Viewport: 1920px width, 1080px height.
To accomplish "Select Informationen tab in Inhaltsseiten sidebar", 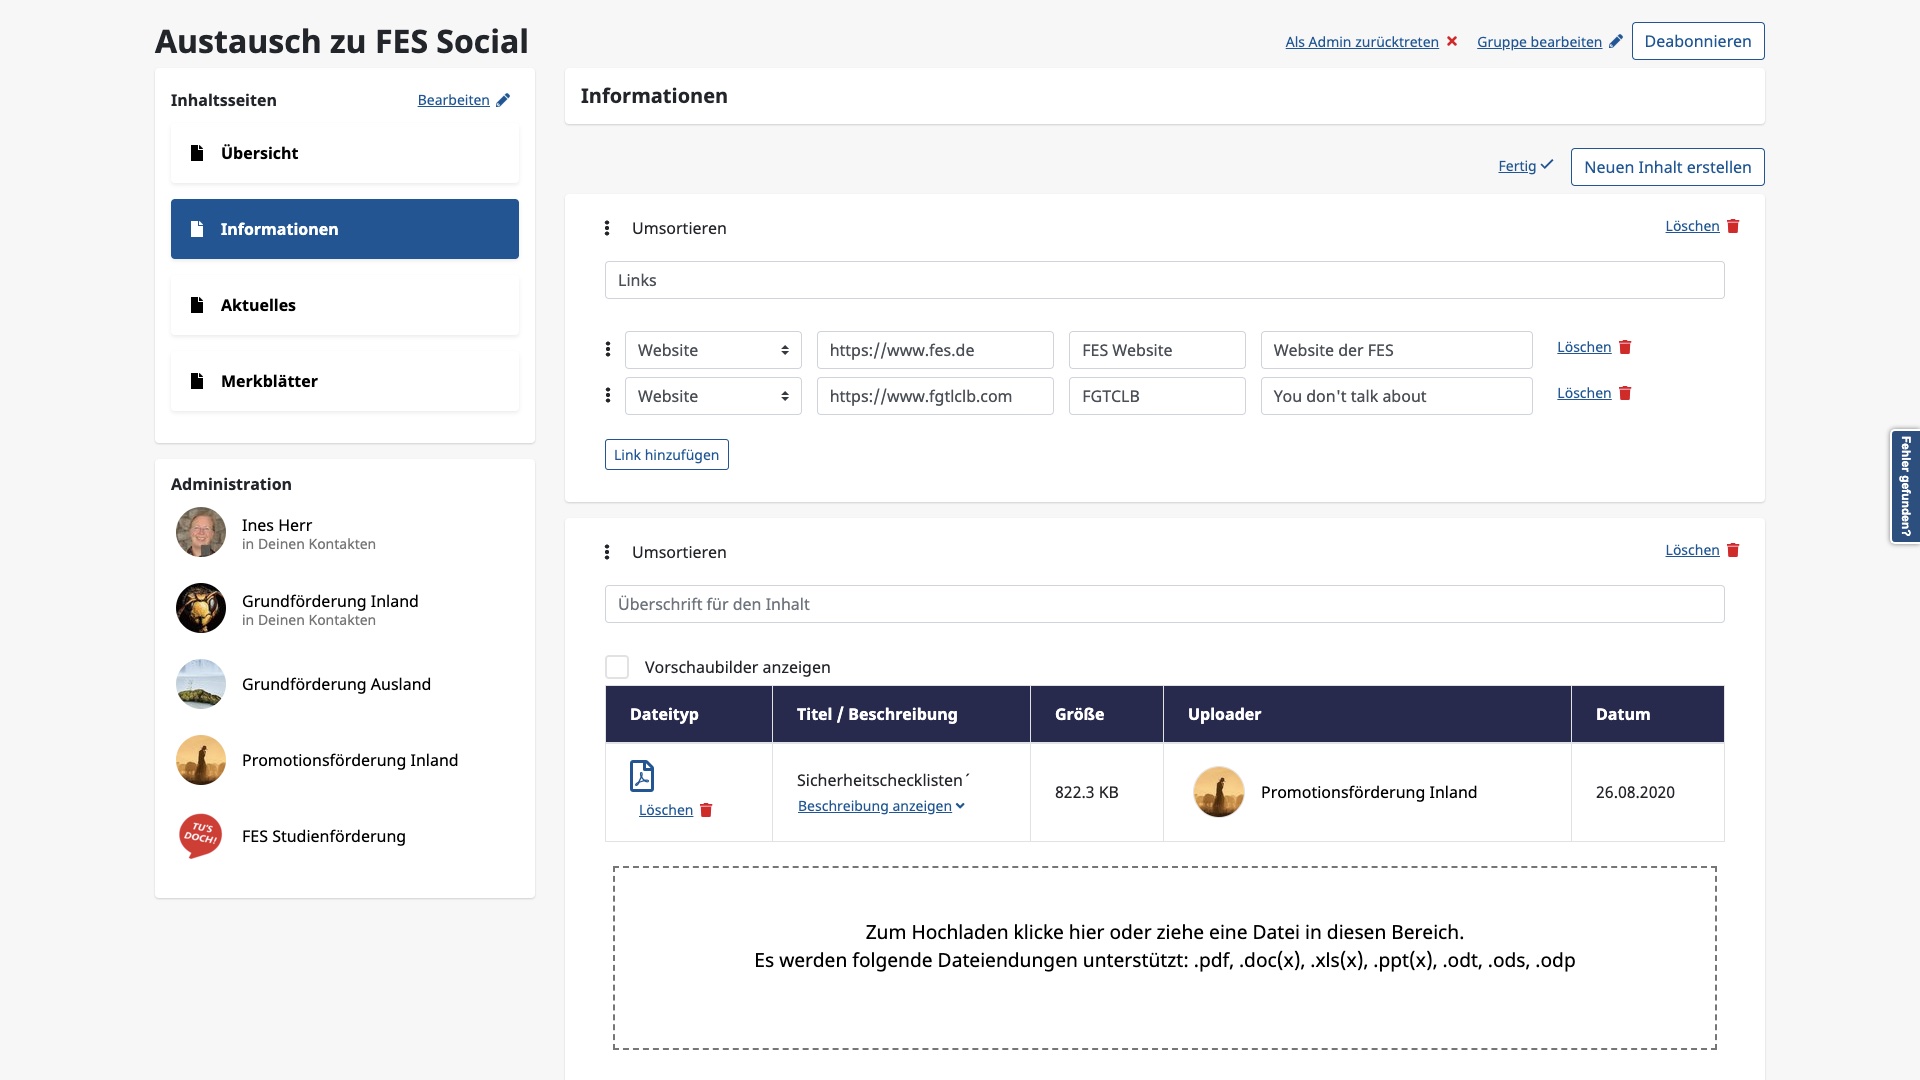I will click(344, 228).
